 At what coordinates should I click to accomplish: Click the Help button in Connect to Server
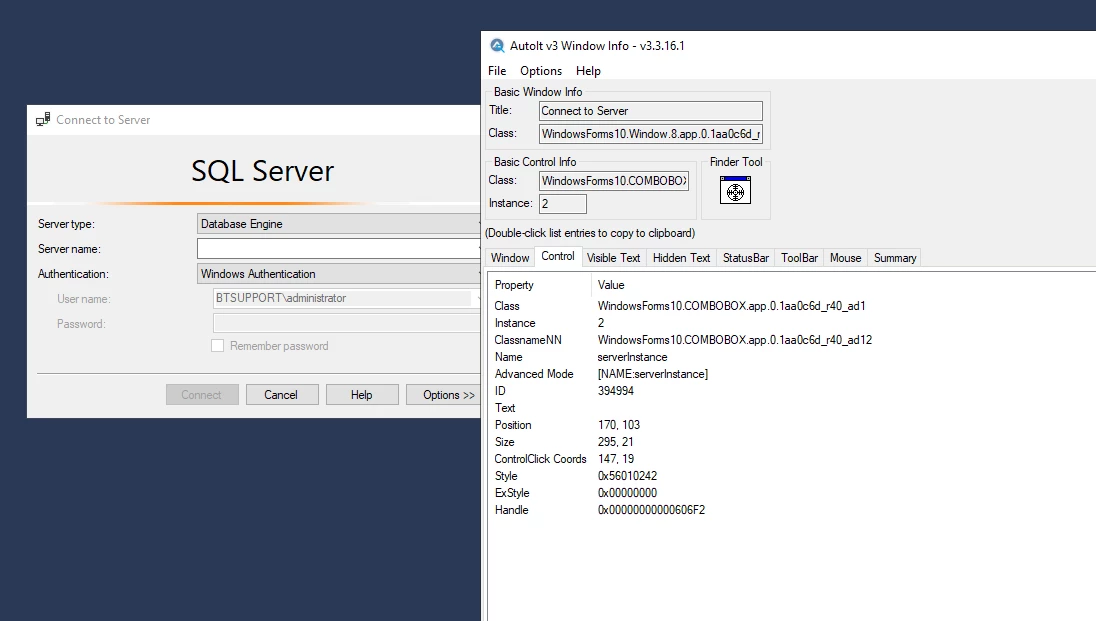pos(362,394)
